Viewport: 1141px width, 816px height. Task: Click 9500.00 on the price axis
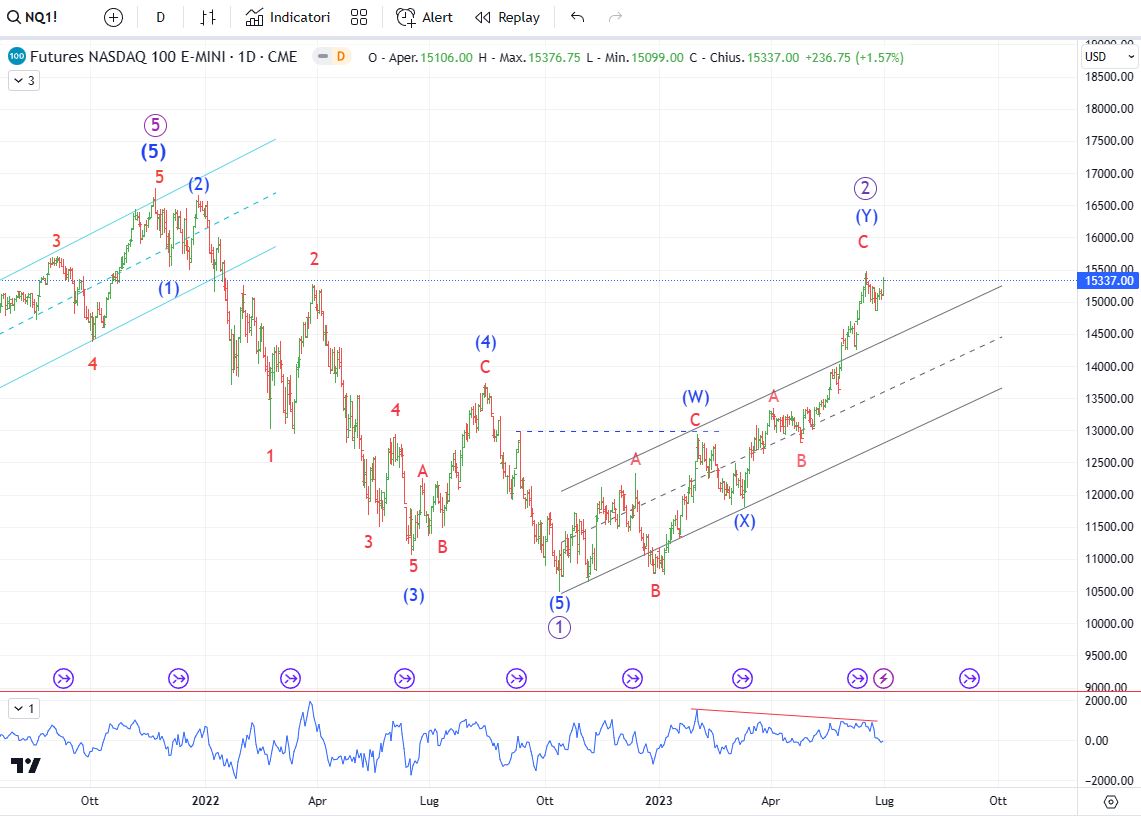coord(1109,655)
